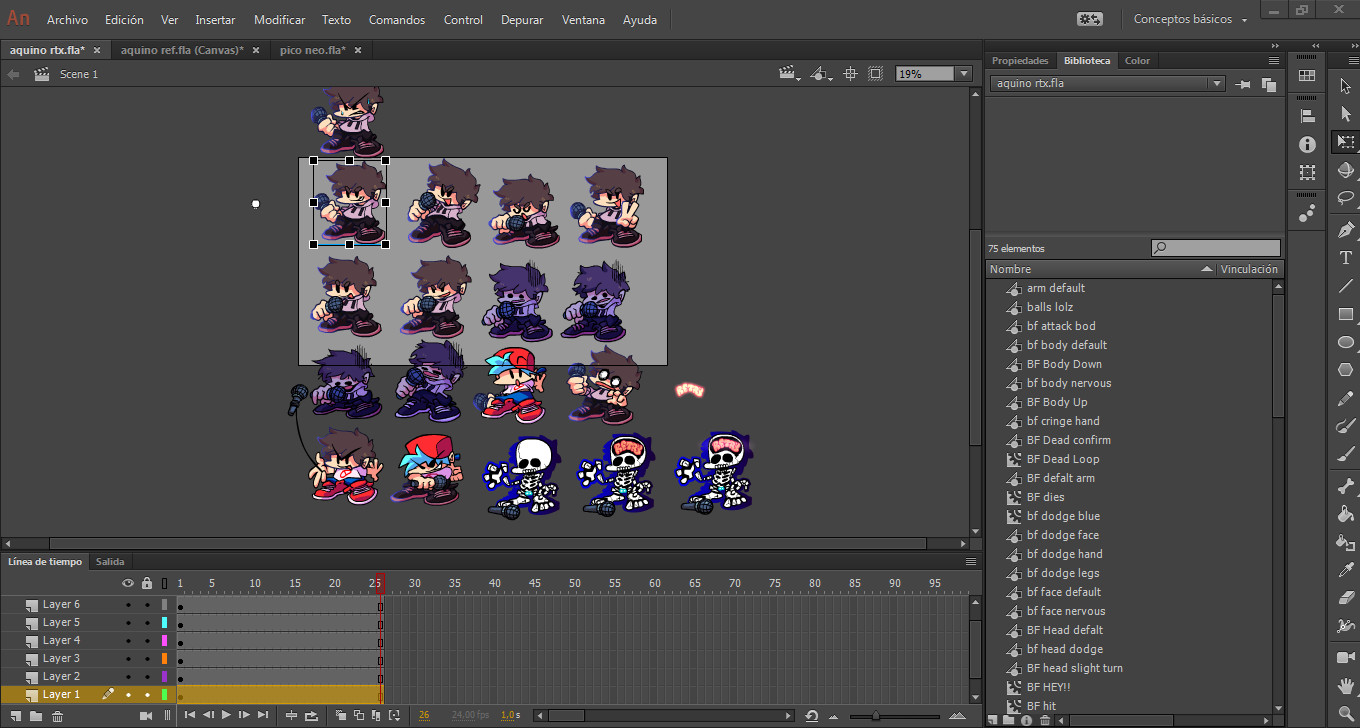
Task: Switch to the pico neo.fla document tab
Action: 312,50
